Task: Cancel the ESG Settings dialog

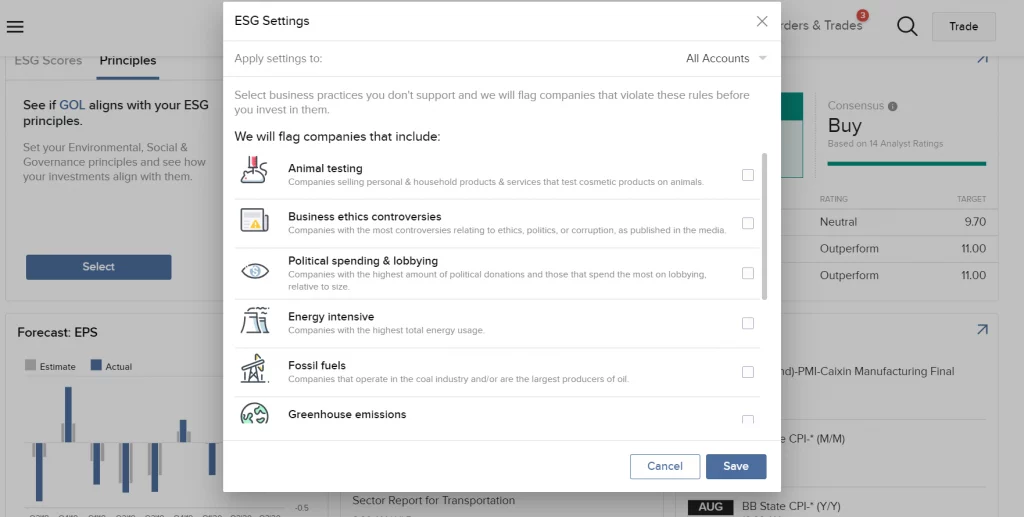Action: (x=664, y=466)
